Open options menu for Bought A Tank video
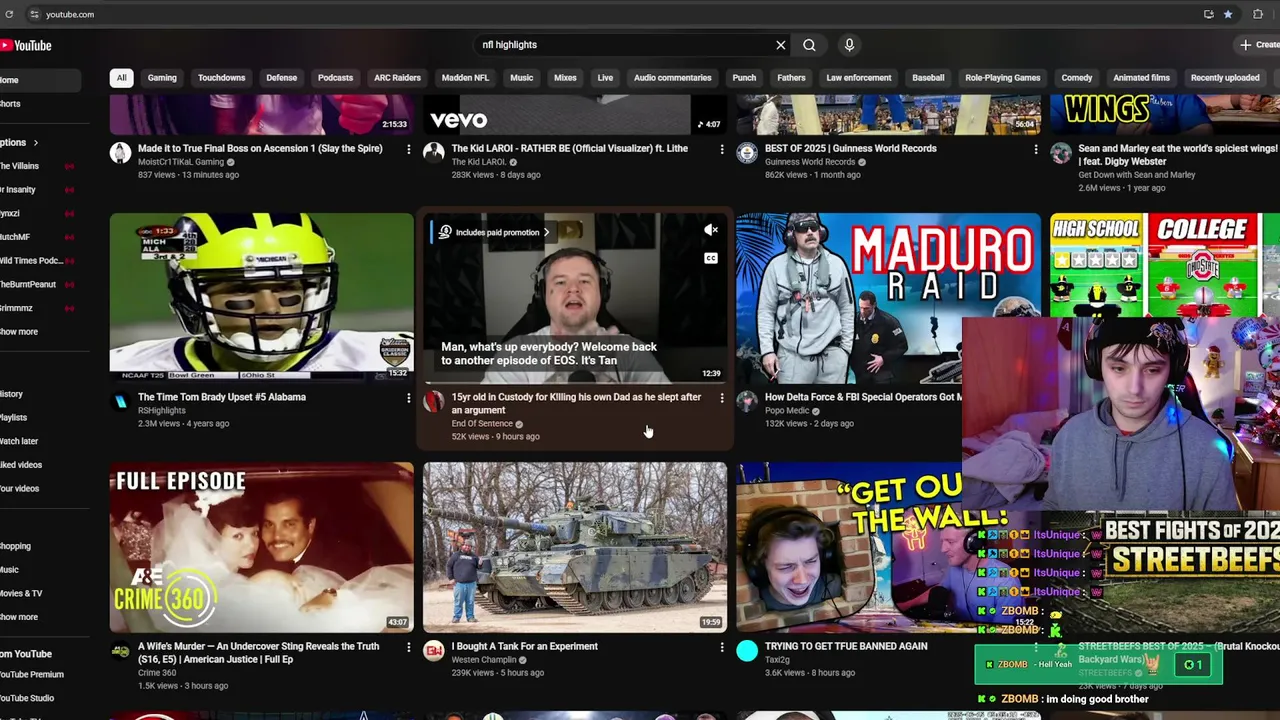This screenshot has height=720, width=1280. (722, 647)
